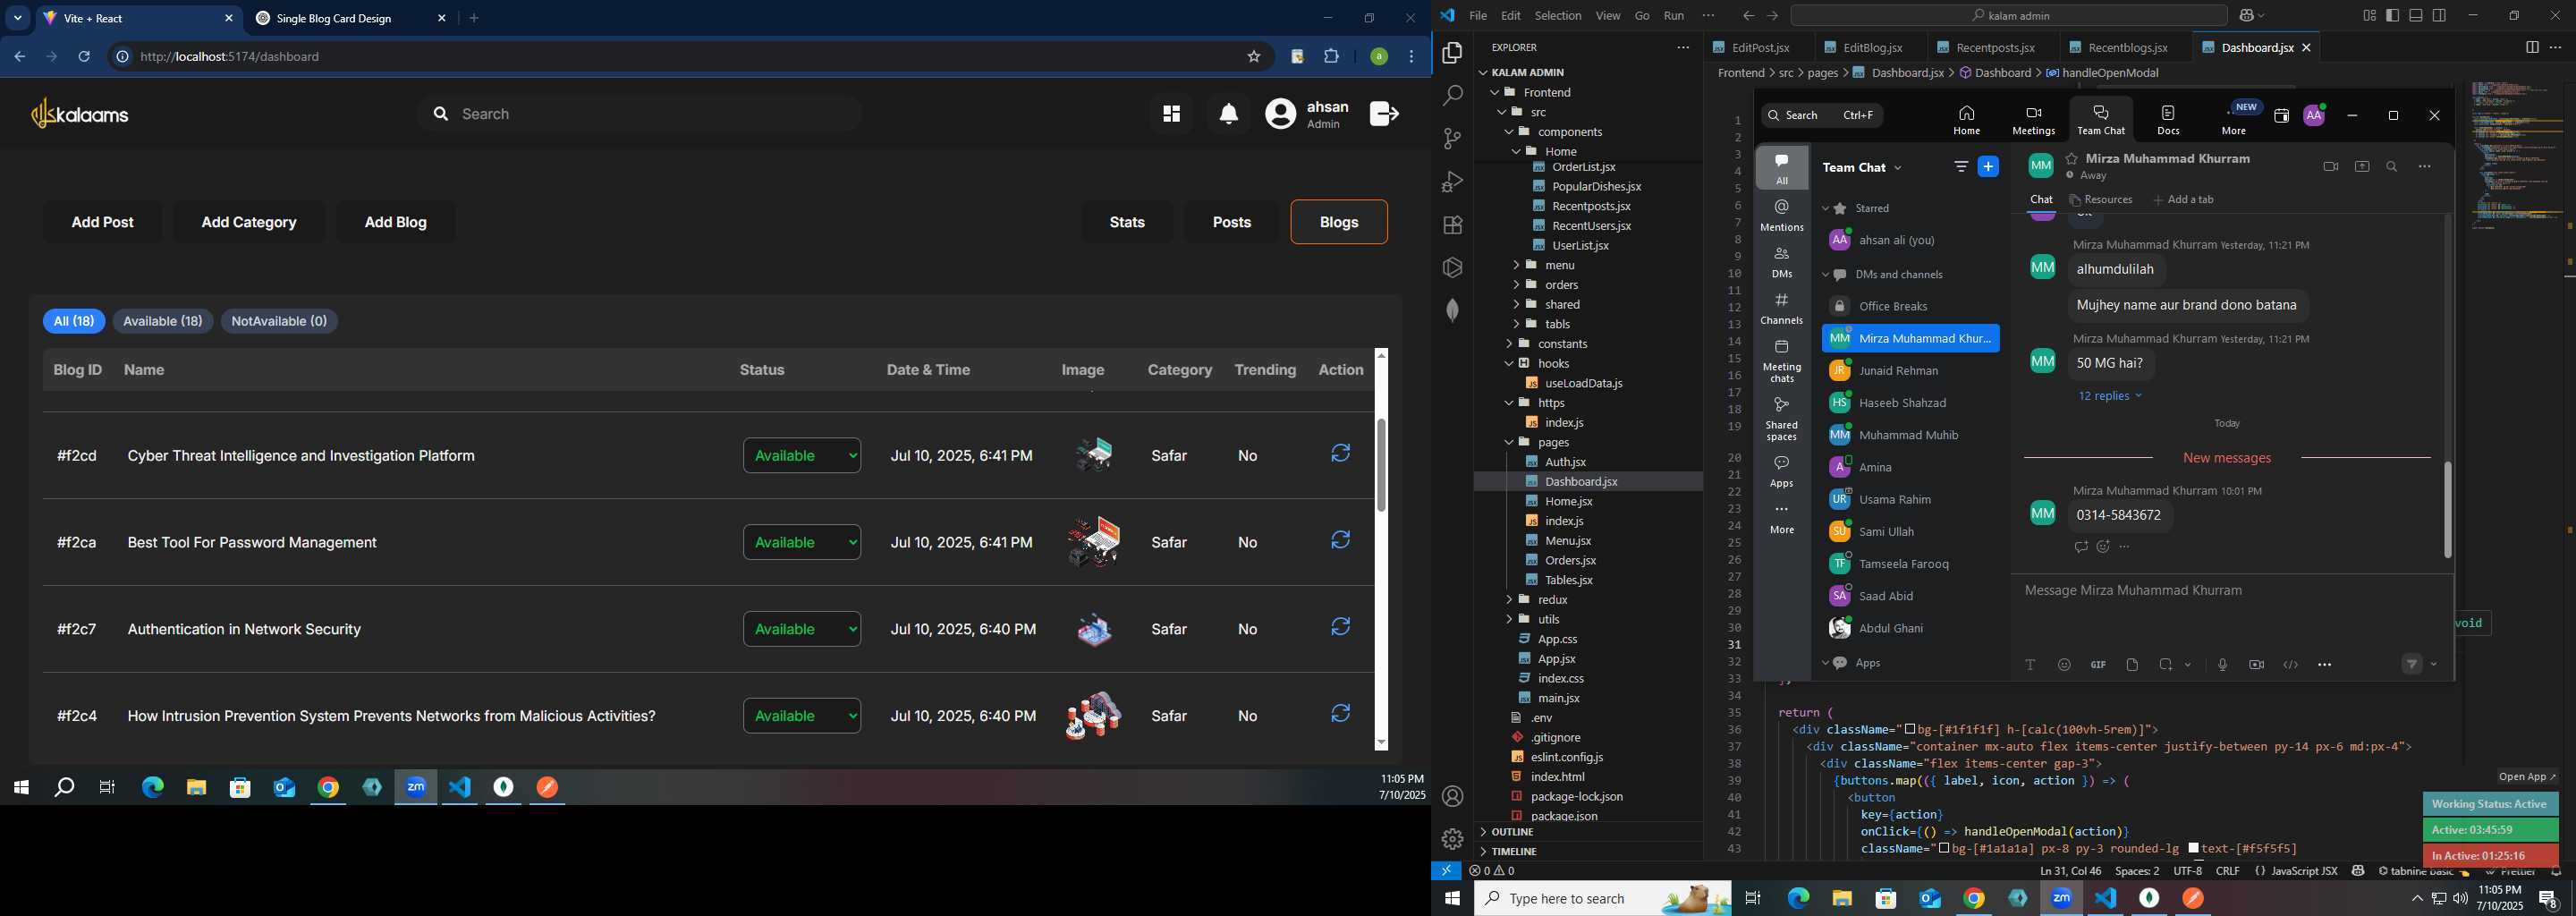Click the refresh action icon for blog #f2ca
Viewport: 2576px width, 916px height.
[1341, 541]
